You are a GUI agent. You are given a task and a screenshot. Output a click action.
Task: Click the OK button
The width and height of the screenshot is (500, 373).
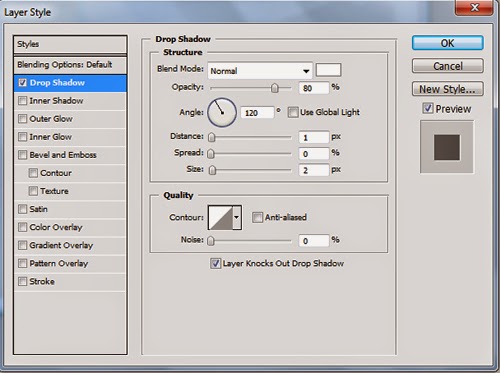coord(447,43)
